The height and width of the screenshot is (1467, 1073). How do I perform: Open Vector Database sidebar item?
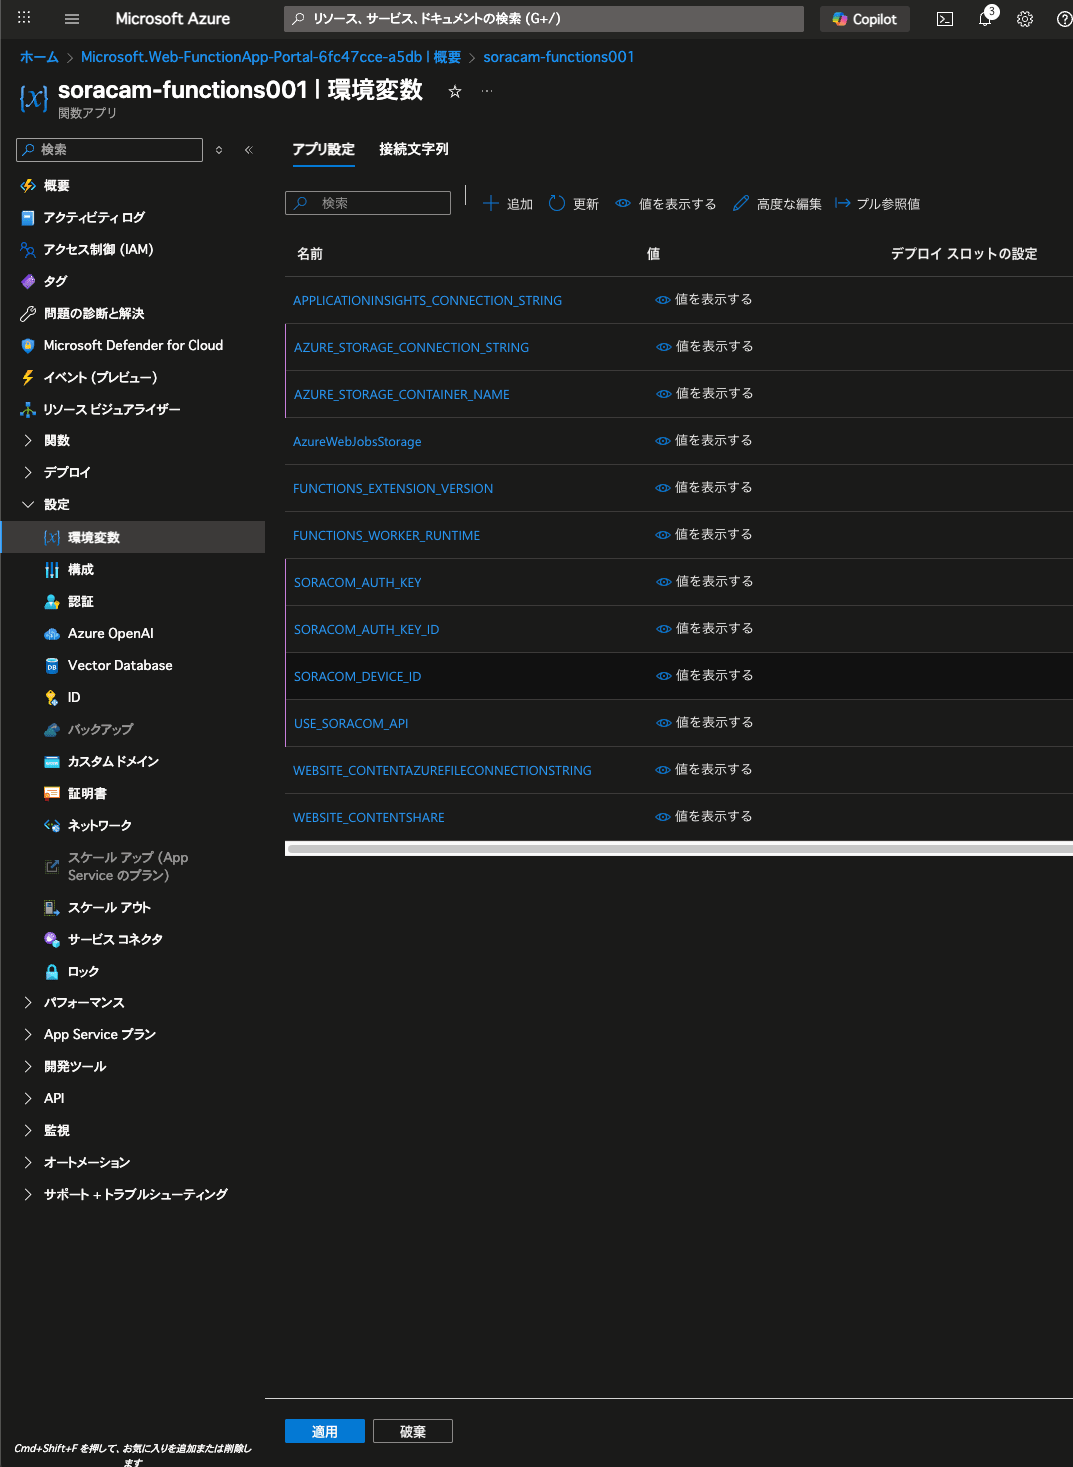[x=119, y=666]
